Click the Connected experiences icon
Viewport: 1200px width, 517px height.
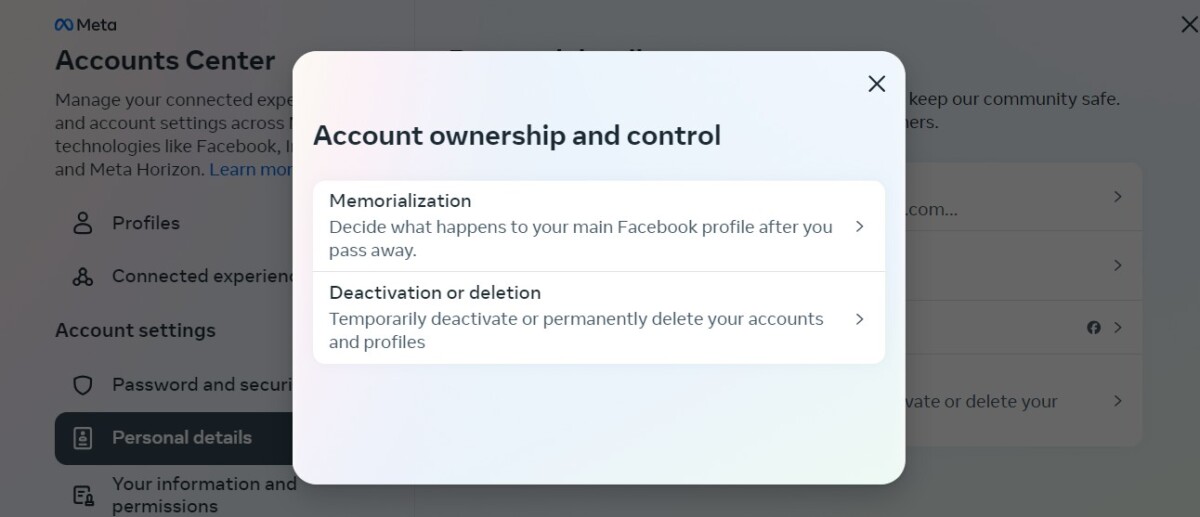click(83, 277)
